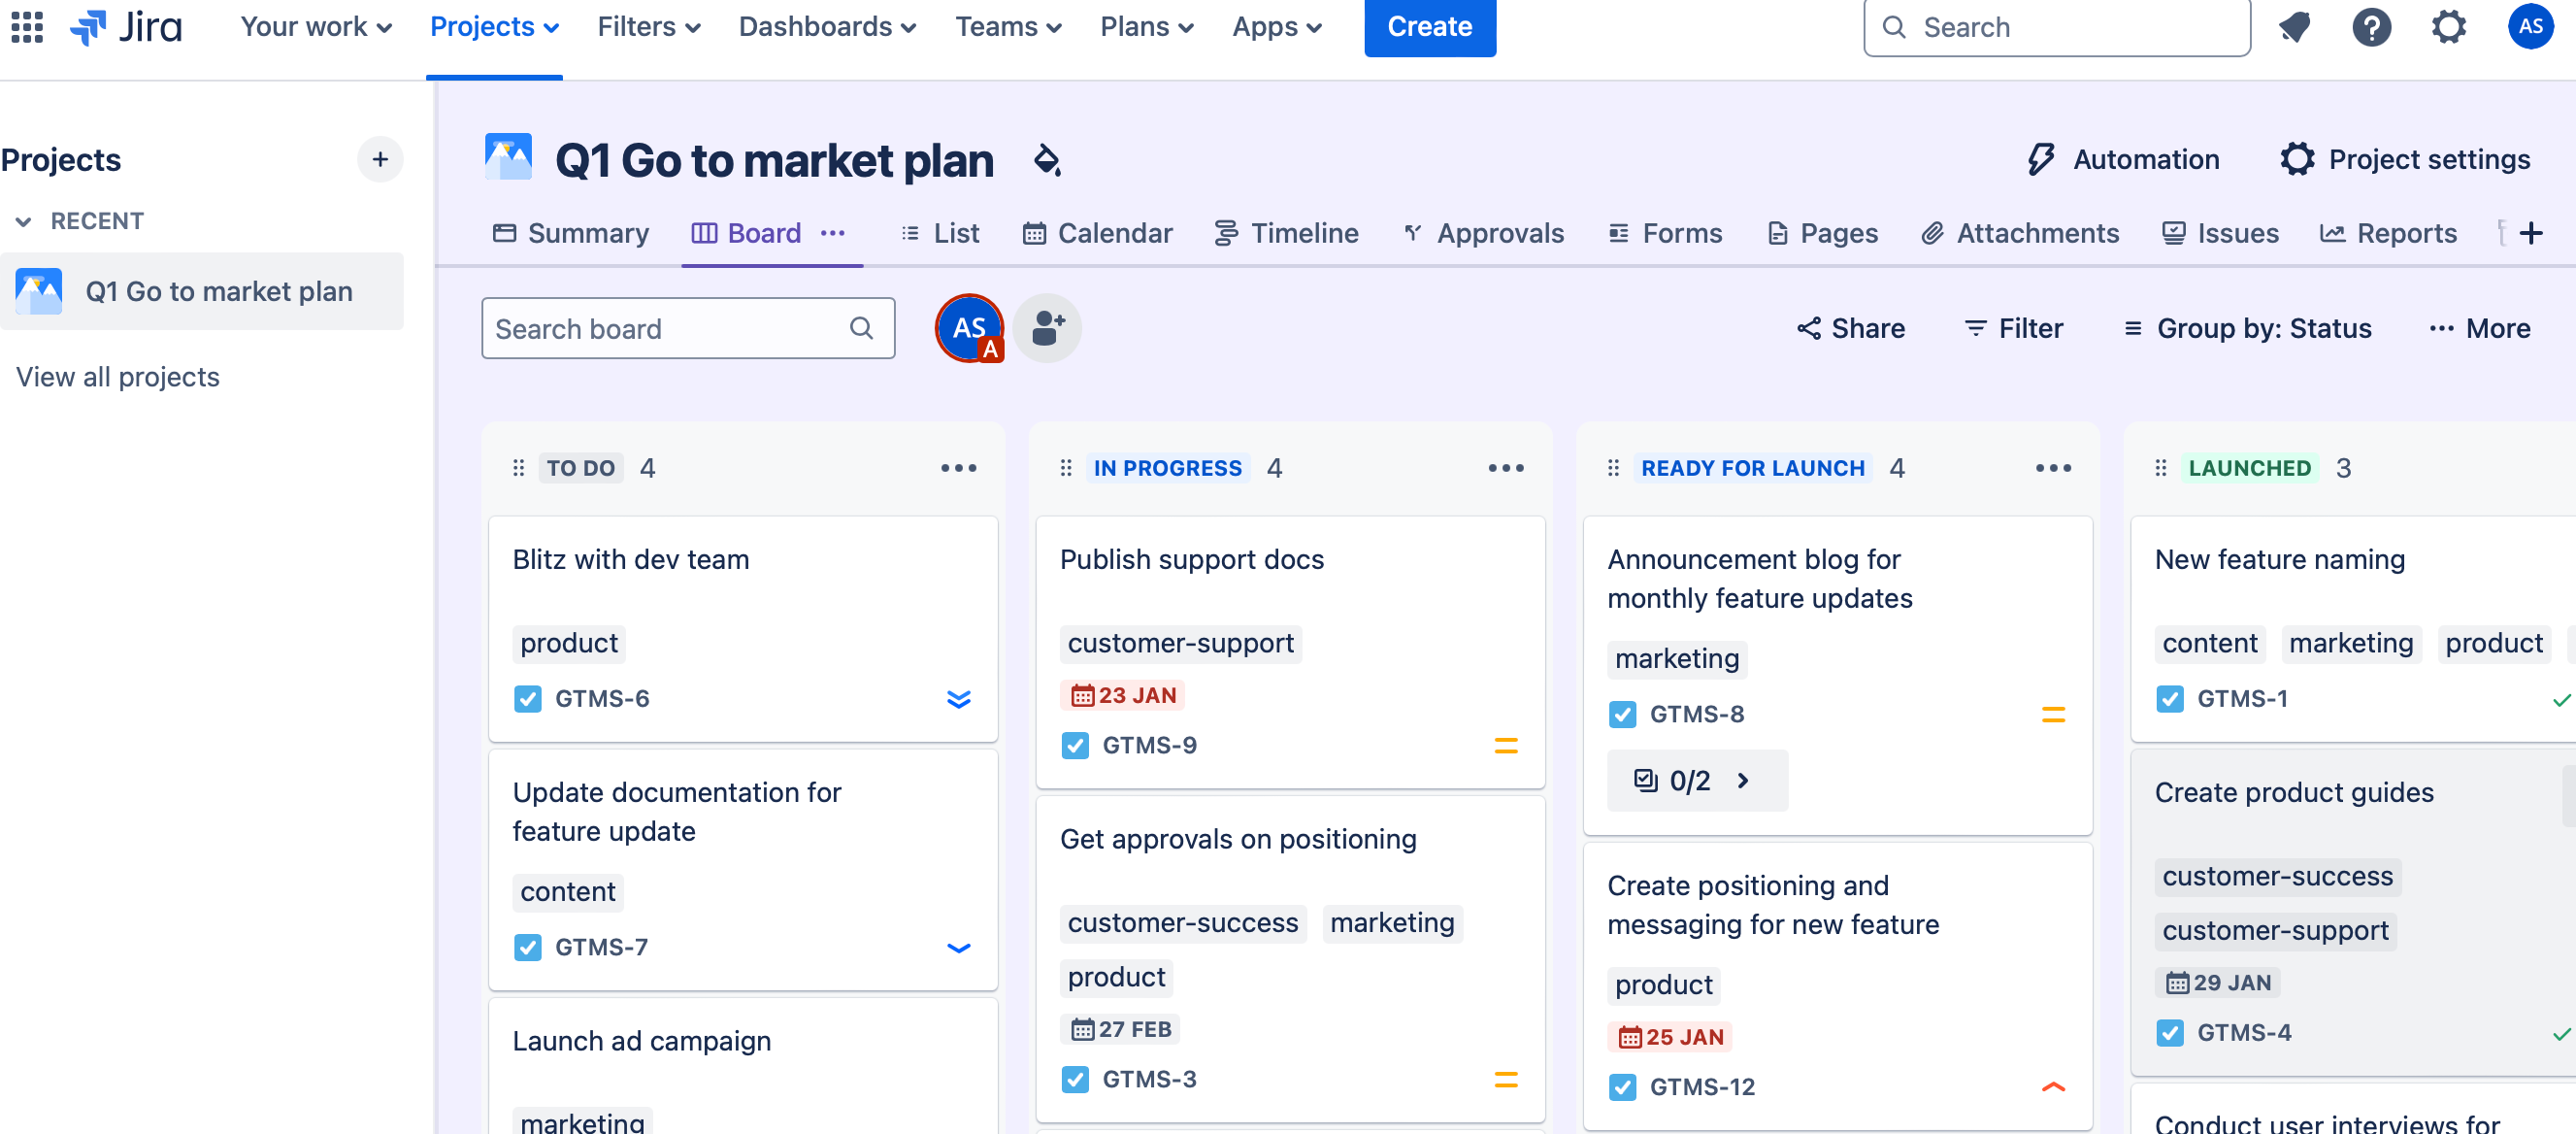Image resolution: width=2576 pixels, height=1134 pixels.
Task: Open View all projects link
Action: [x=118, y=377]
